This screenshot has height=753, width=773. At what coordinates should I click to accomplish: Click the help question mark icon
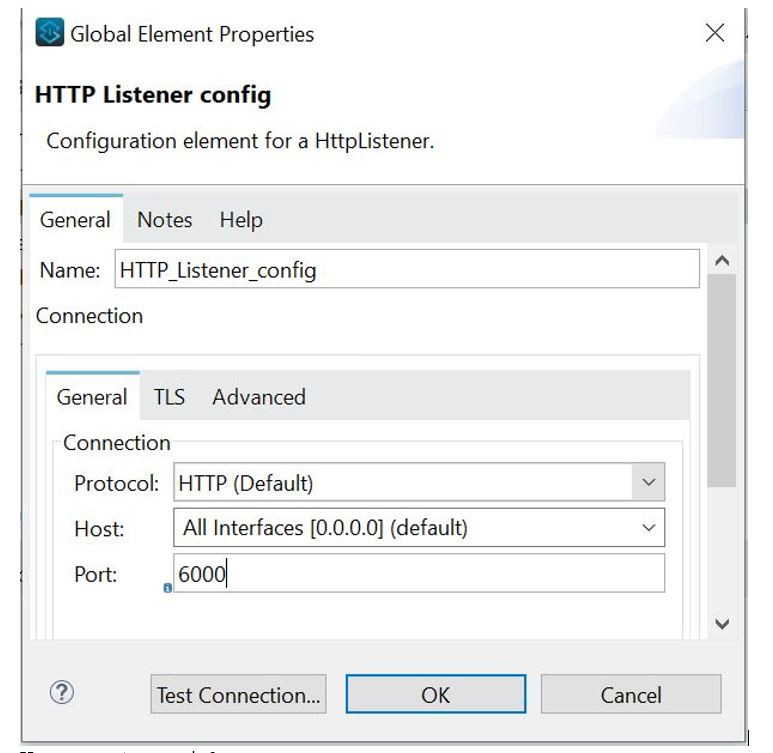(x=61, y=694)
